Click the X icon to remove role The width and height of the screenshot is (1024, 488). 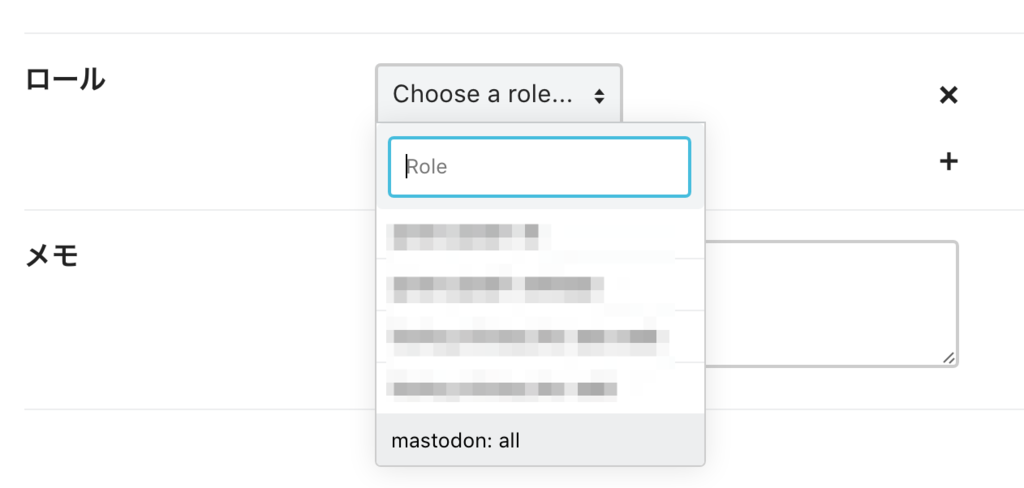(949, 95)
